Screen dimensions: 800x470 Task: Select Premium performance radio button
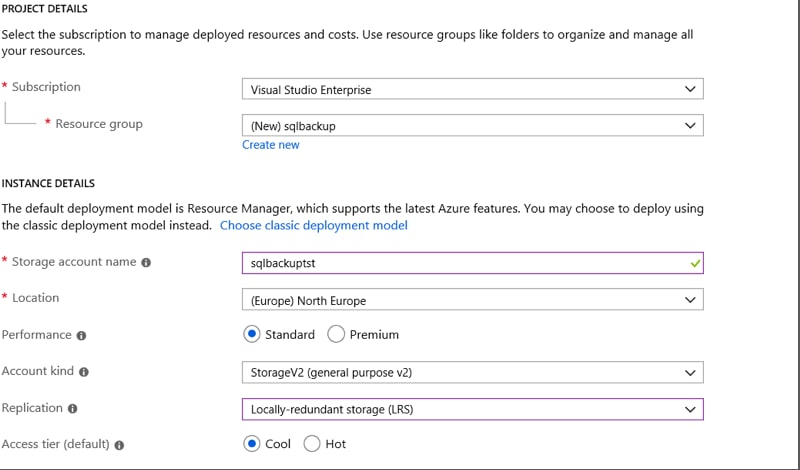[336, 334]
